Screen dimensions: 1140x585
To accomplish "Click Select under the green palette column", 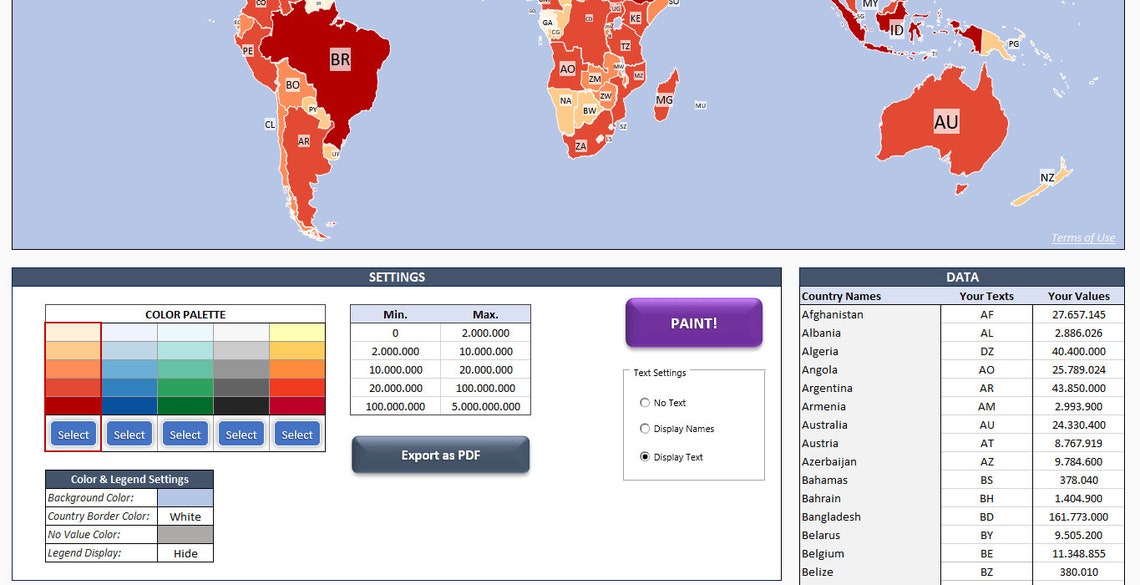I will pyautogui.click(x=184, y=433).
